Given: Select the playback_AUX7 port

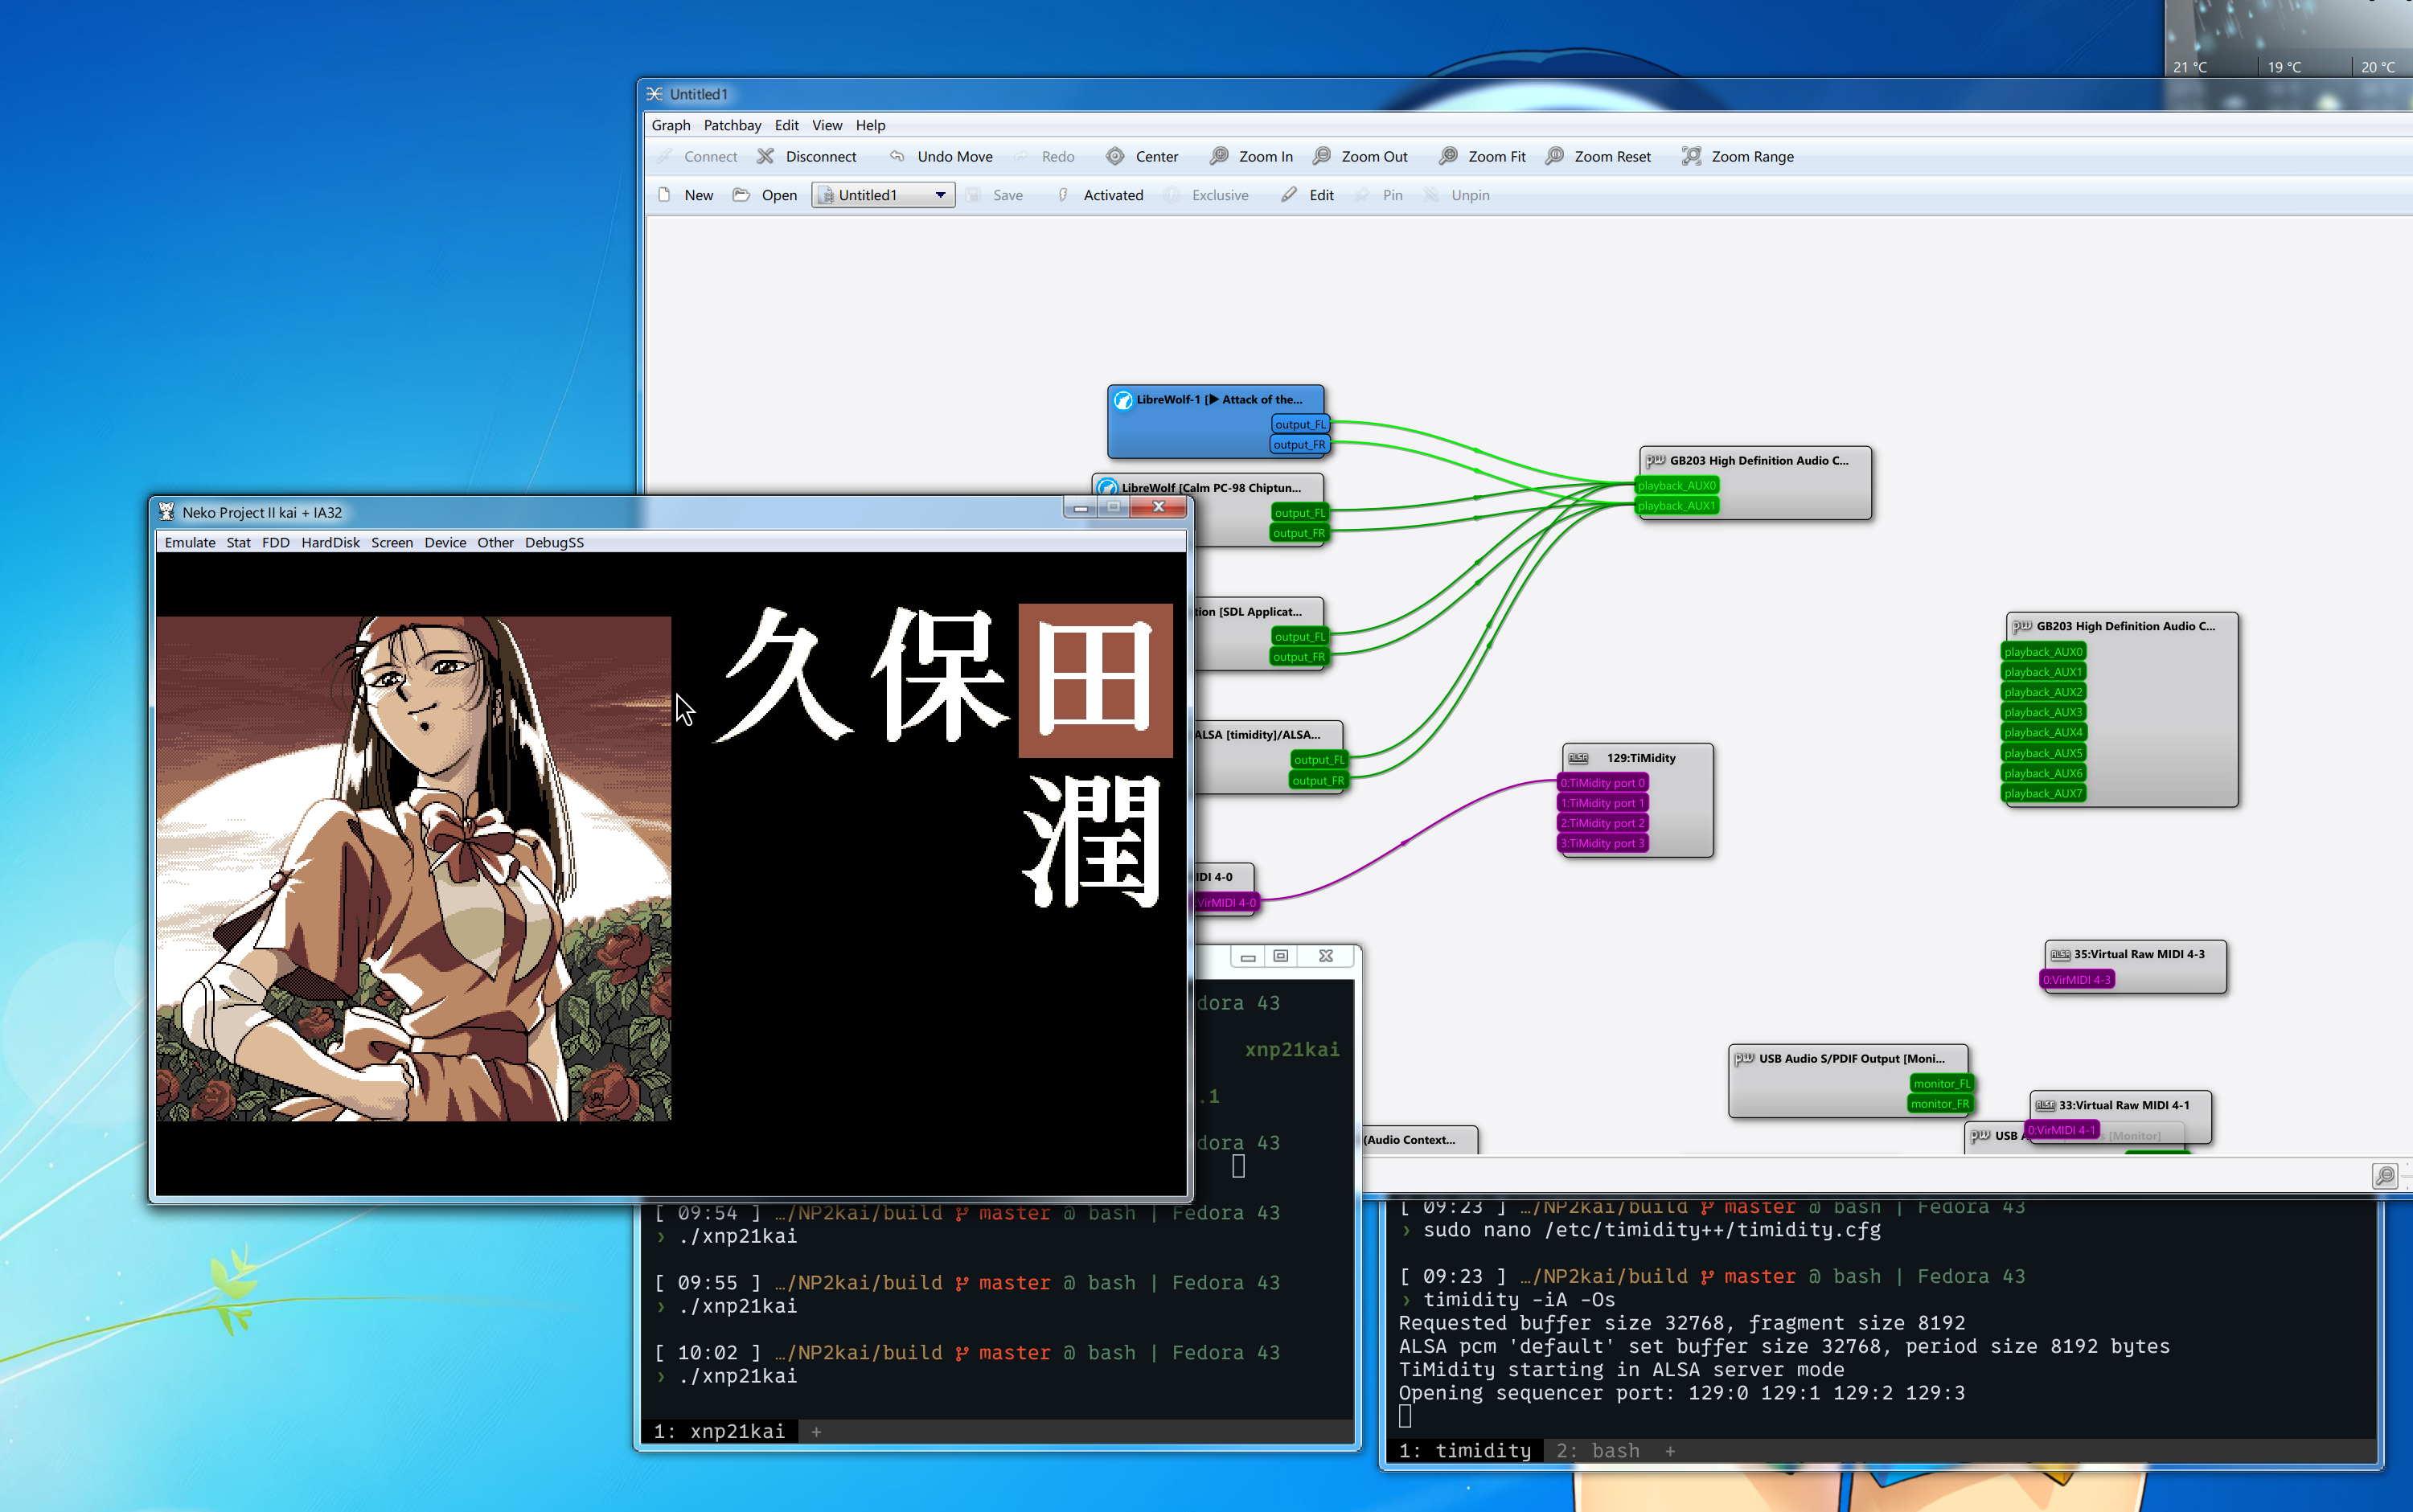Looking at the screenshot, I should coord(2044,794).
